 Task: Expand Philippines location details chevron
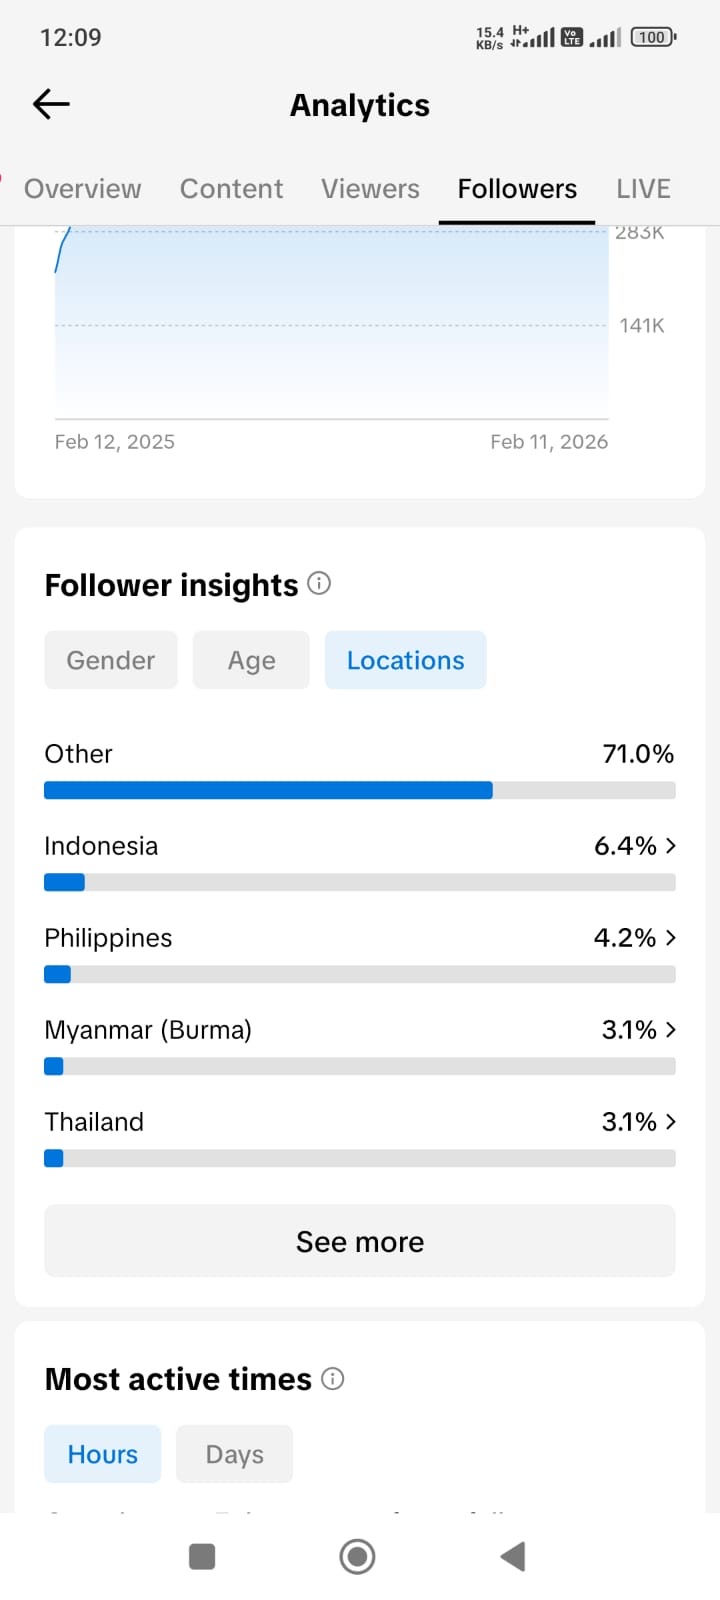click(x=670, y=938)
